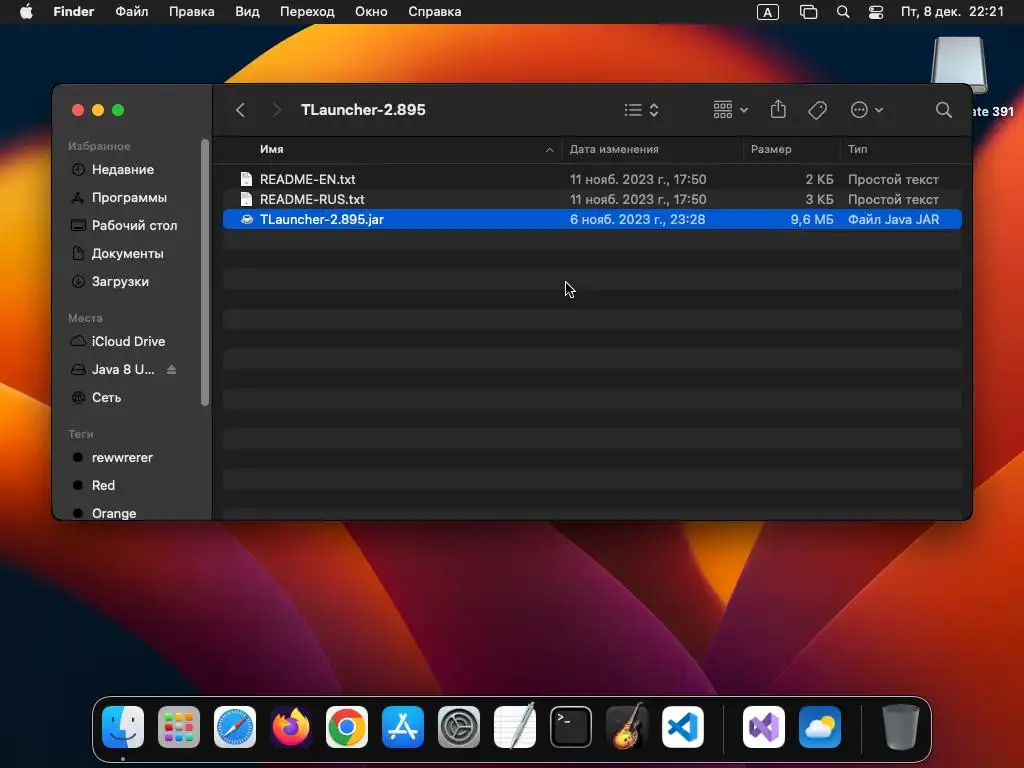
Task: Open TextEdit from the Dock
Action: coord(515,726)
